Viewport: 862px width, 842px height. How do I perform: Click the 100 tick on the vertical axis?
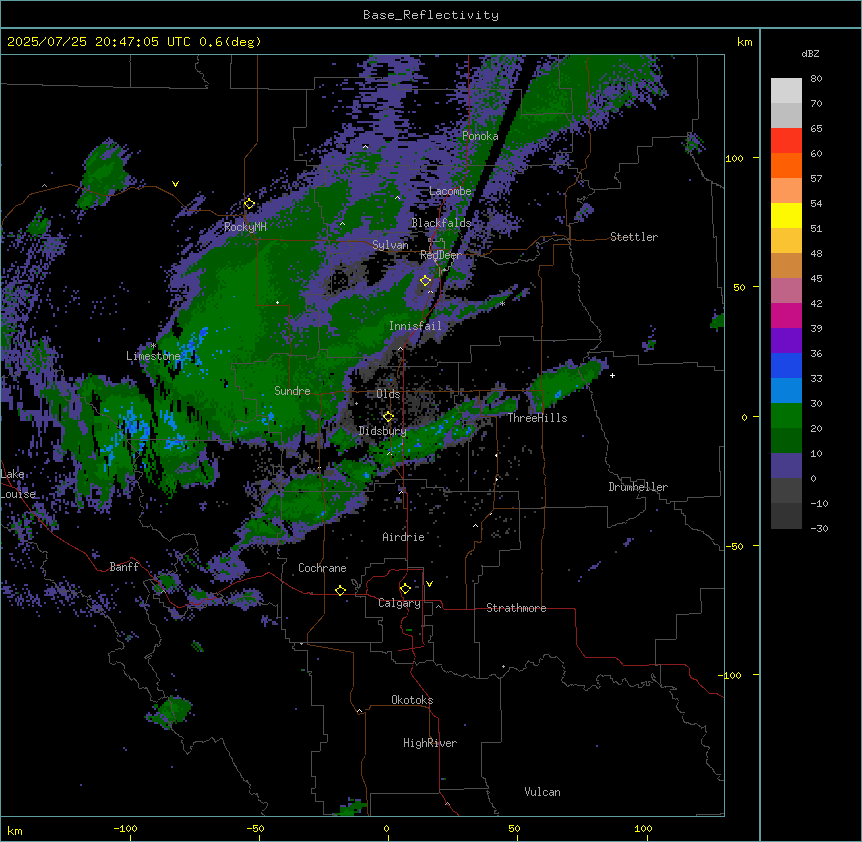pyautogui.click(x=734, y=158)
